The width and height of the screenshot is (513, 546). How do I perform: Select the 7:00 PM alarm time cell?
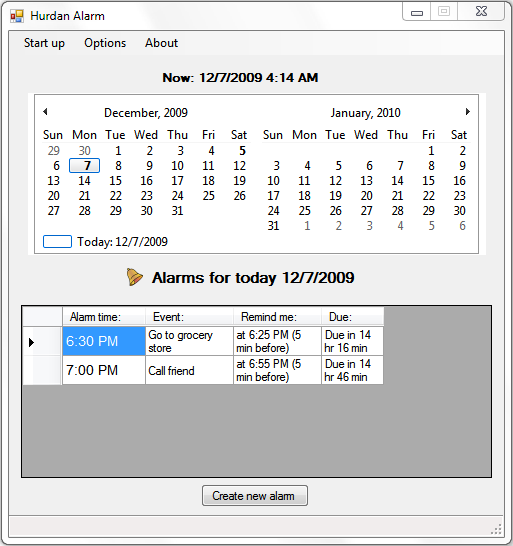(x=104, y=370)
